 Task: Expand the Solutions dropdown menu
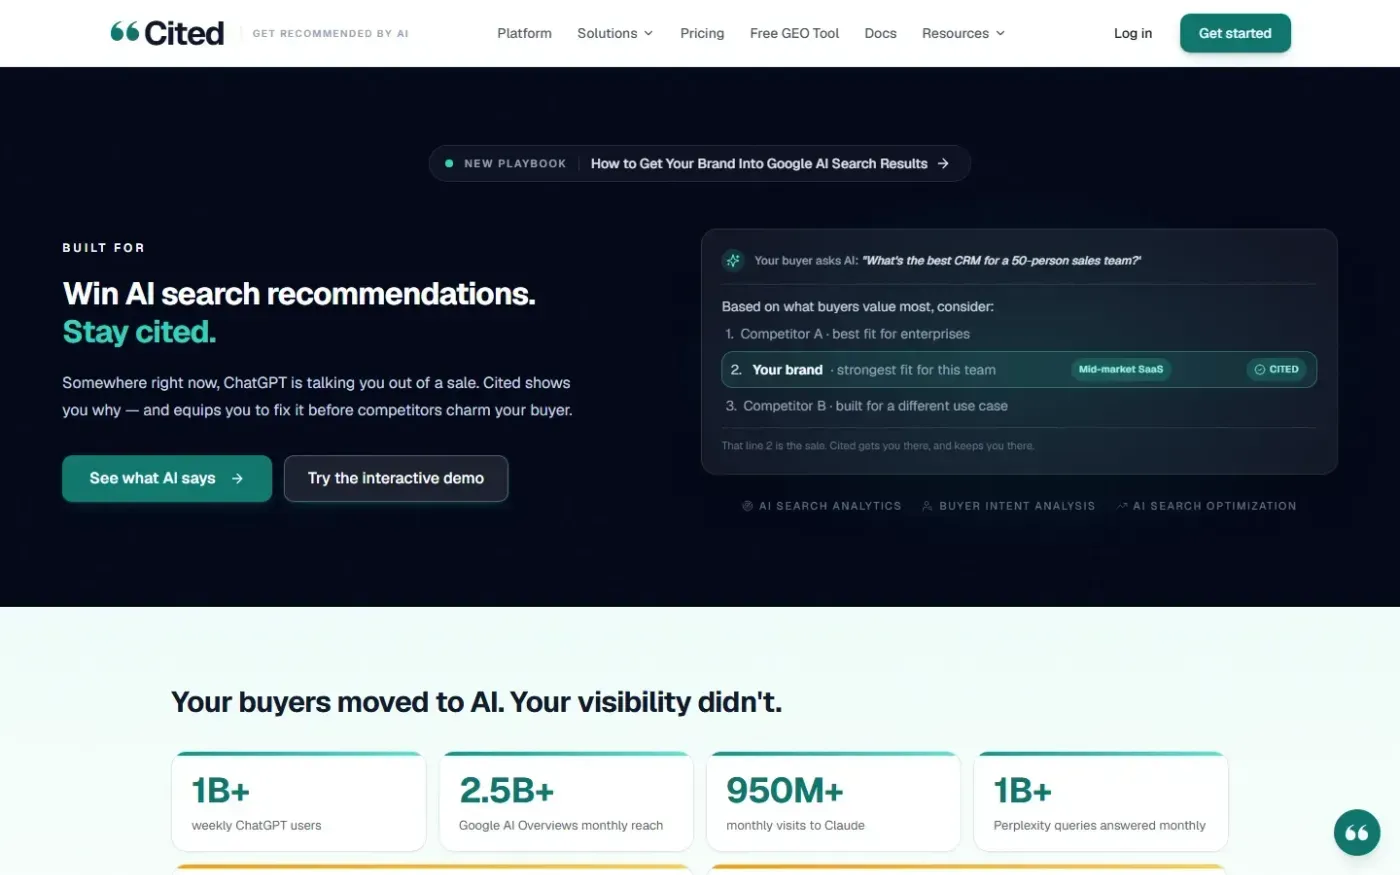(615, 33)
